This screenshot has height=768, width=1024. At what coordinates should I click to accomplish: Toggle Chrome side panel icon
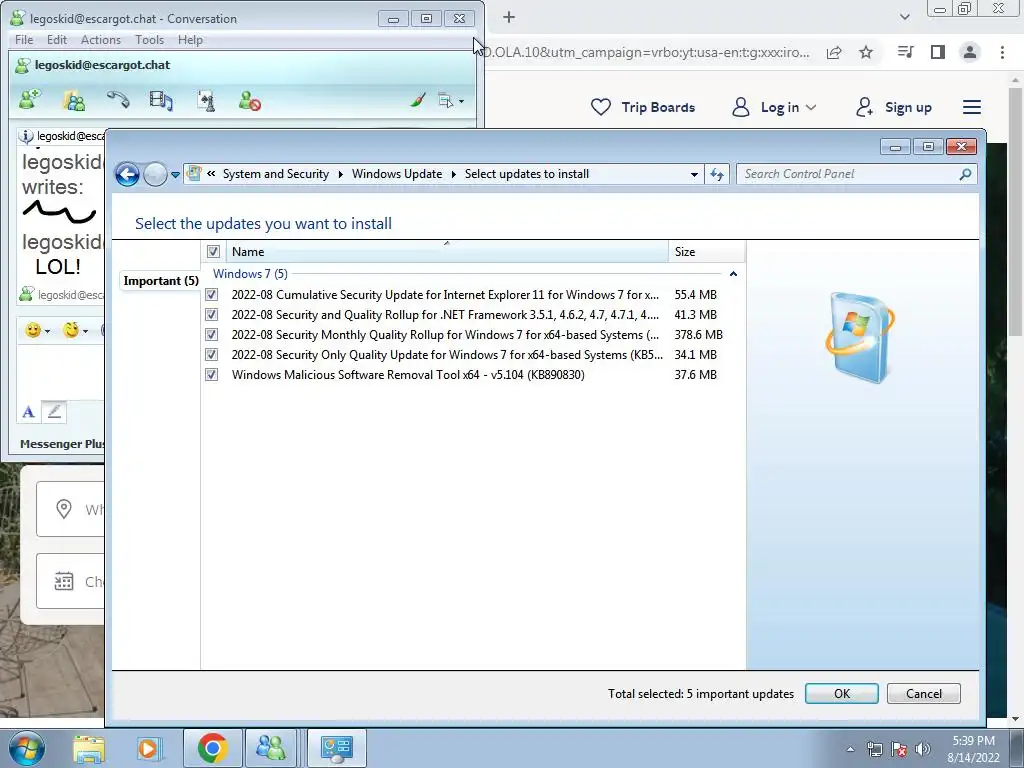point(938,52)
